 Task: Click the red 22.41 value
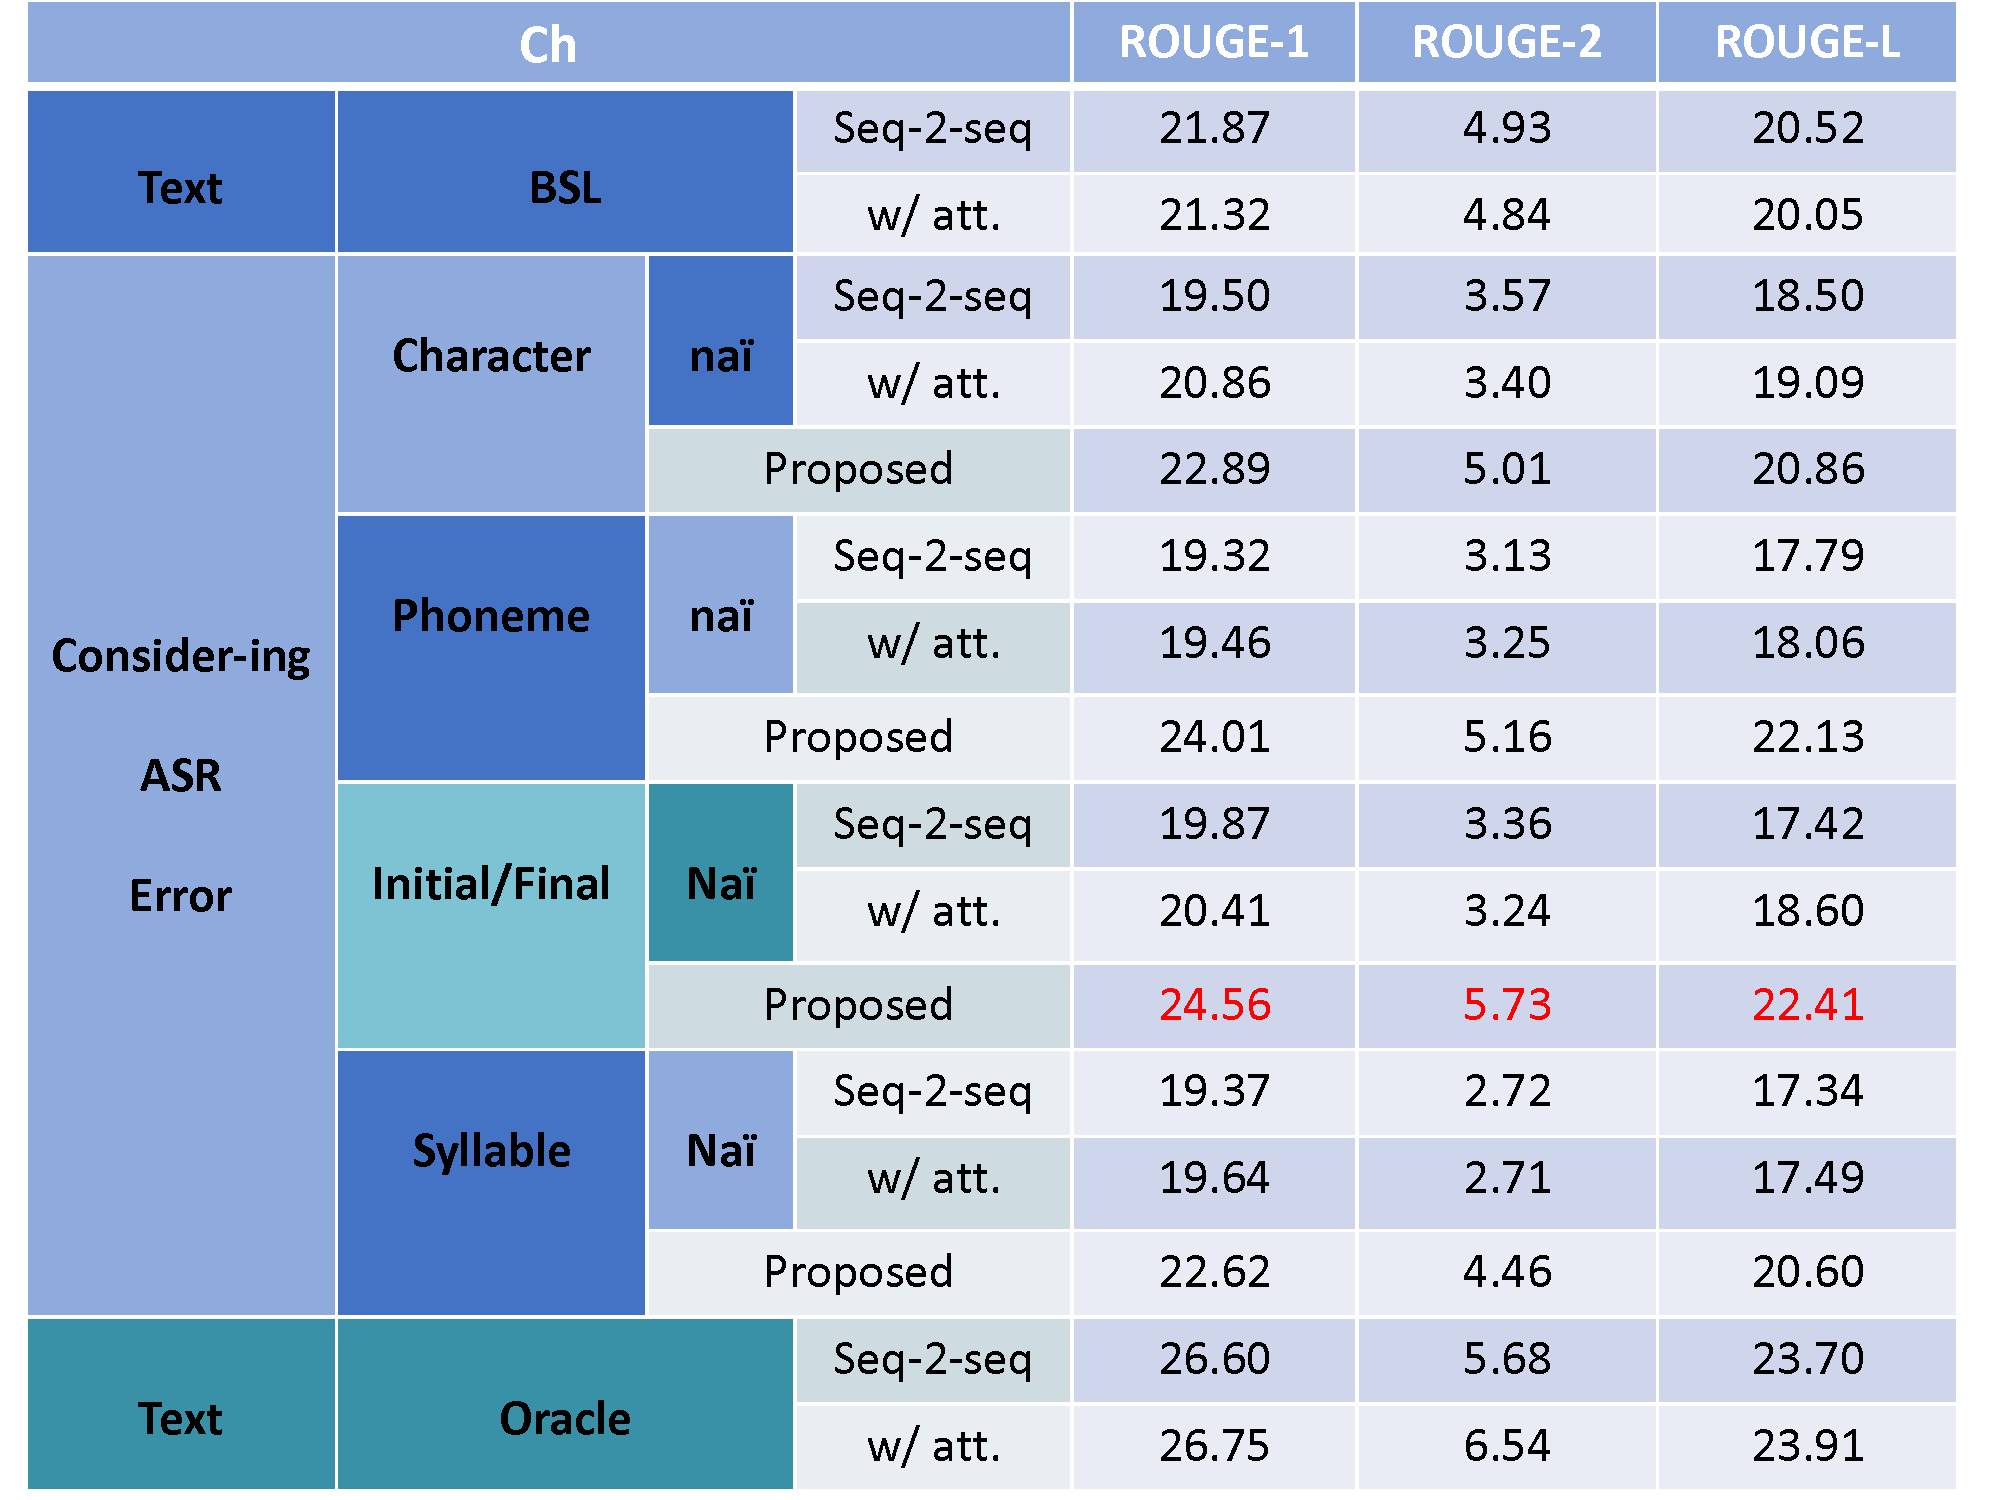1807,1005
